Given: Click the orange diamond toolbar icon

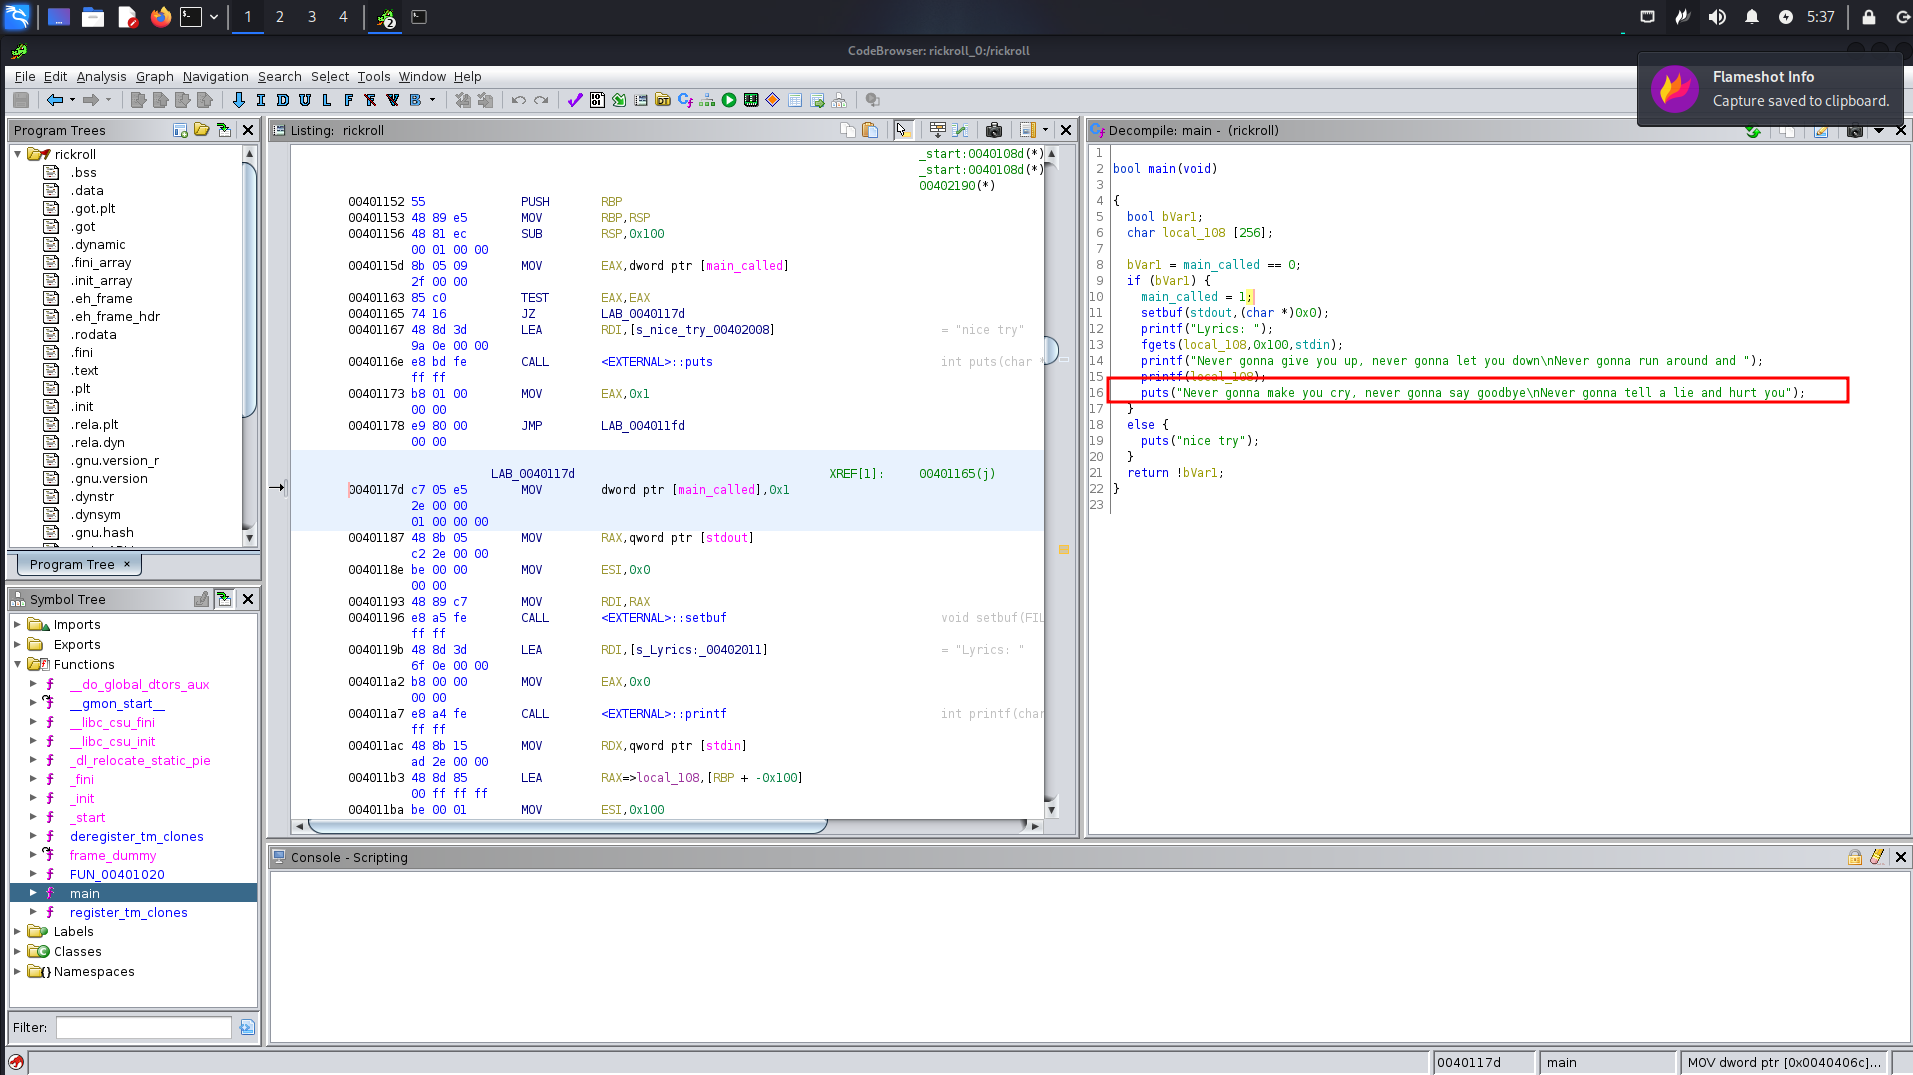Looking at the screenshot, I should pyautogui.click(x=773, y=100).
